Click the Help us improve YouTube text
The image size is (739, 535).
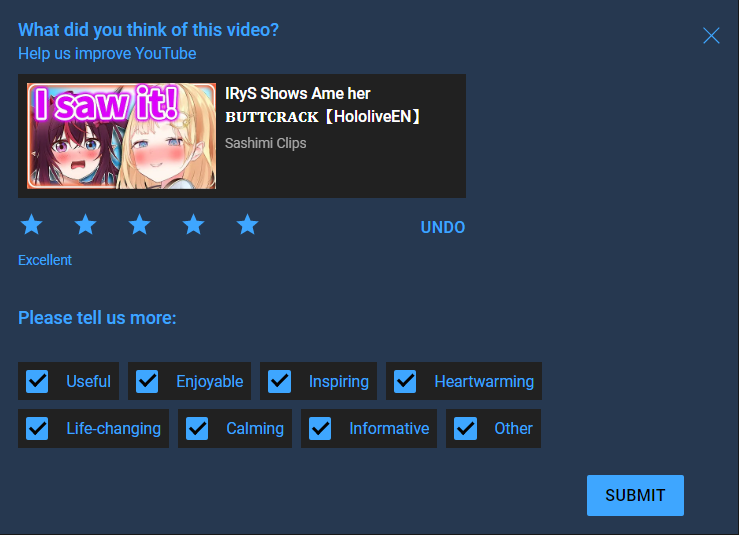(107, 54)
